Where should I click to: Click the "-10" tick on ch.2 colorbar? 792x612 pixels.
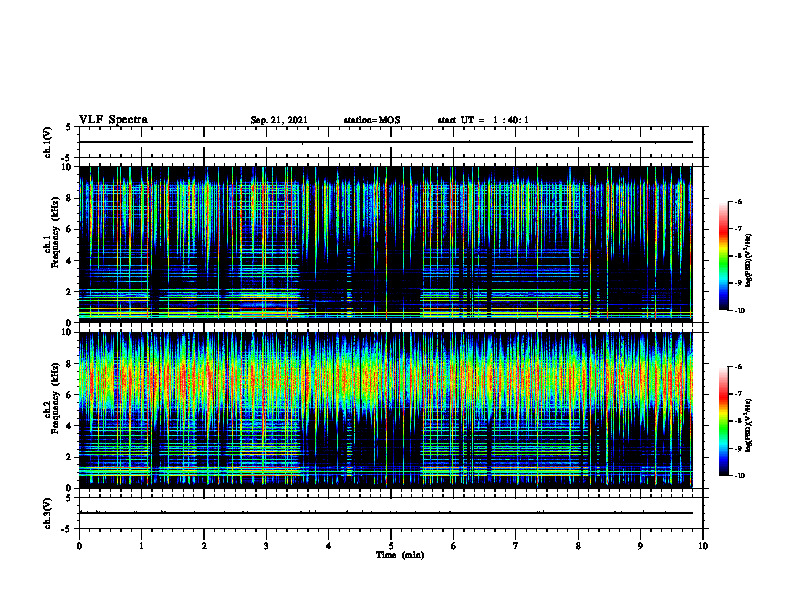click(739, 476)
